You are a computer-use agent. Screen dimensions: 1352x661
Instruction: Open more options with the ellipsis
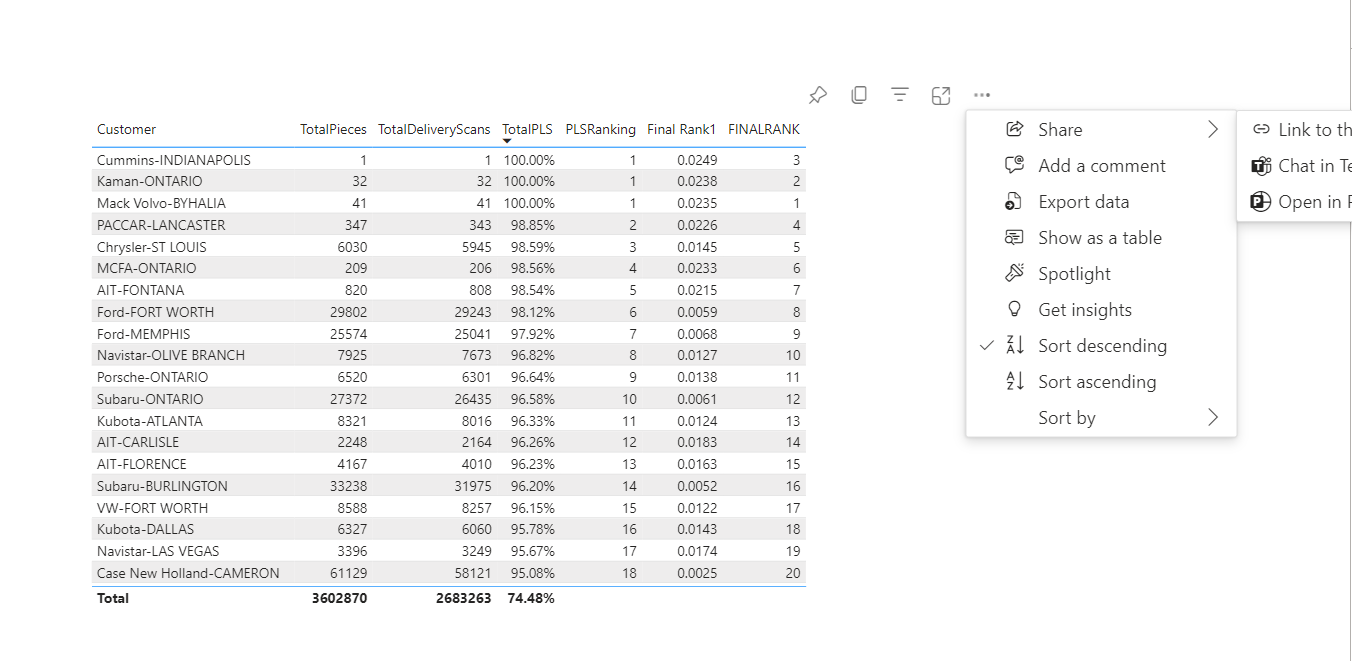981,95
